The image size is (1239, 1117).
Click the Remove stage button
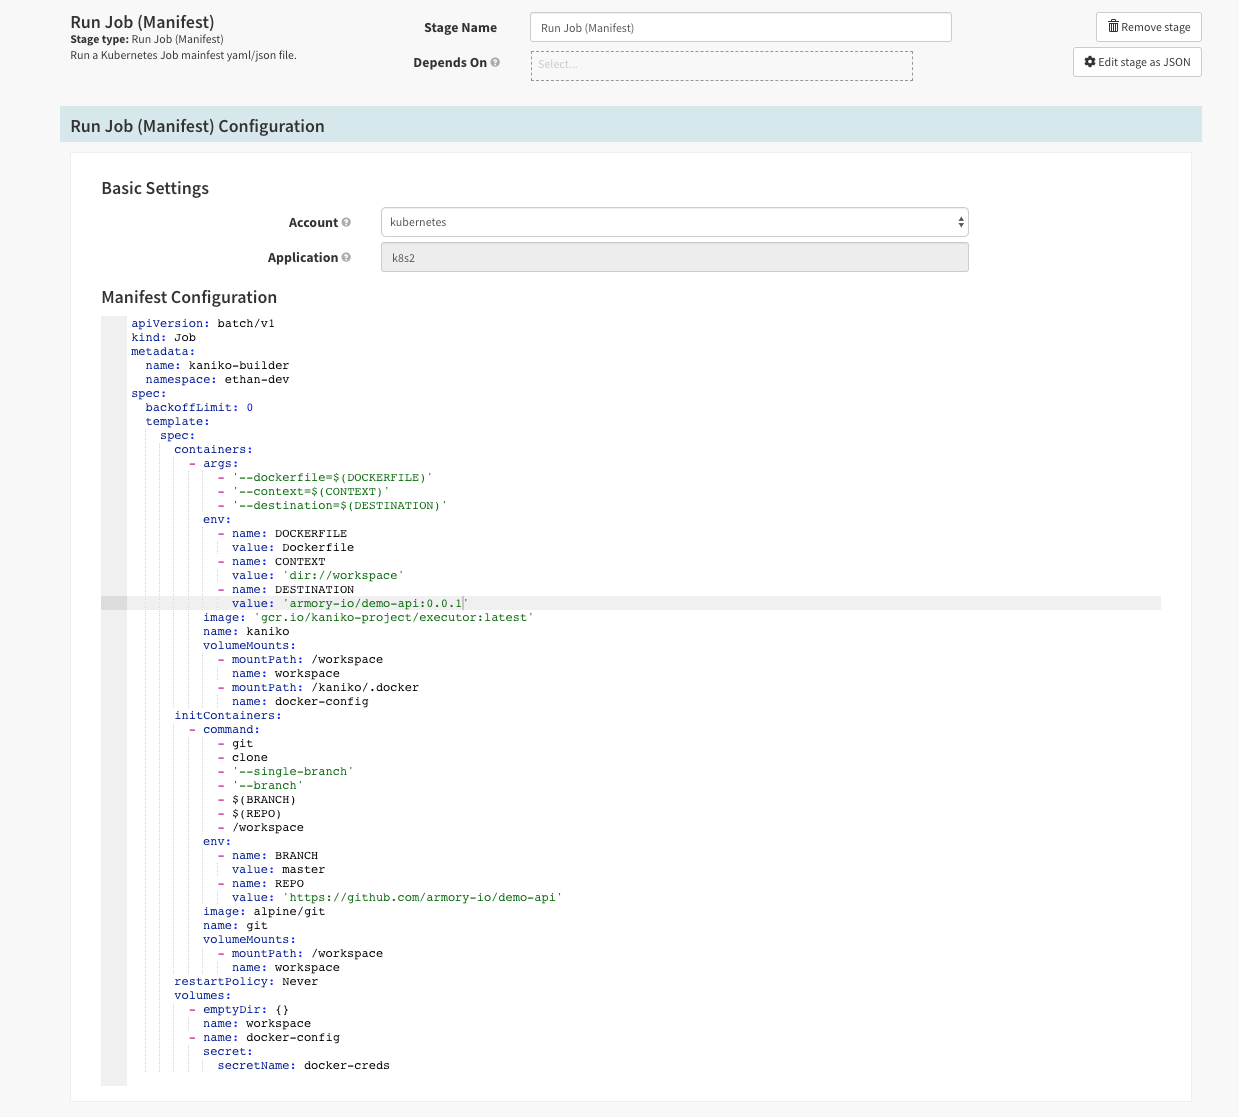pos(1148,26)
